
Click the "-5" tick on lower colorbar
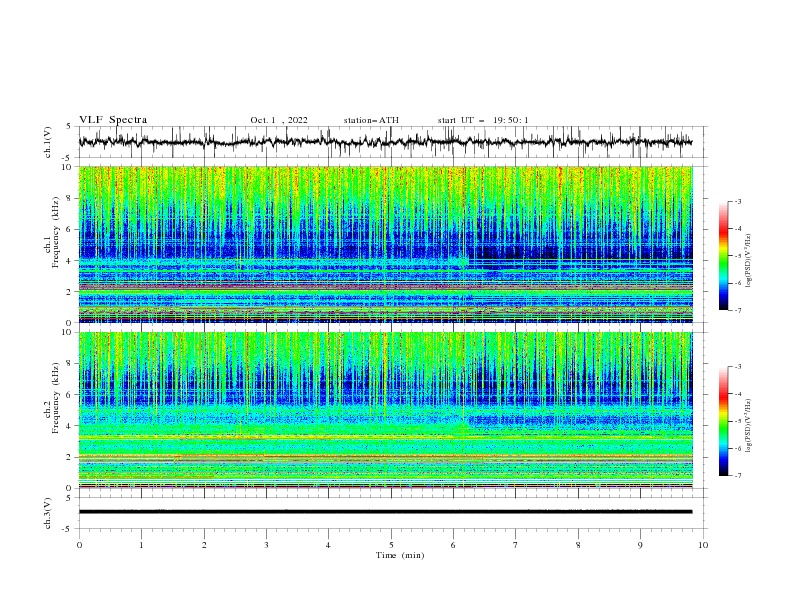(x=738, y=421)
